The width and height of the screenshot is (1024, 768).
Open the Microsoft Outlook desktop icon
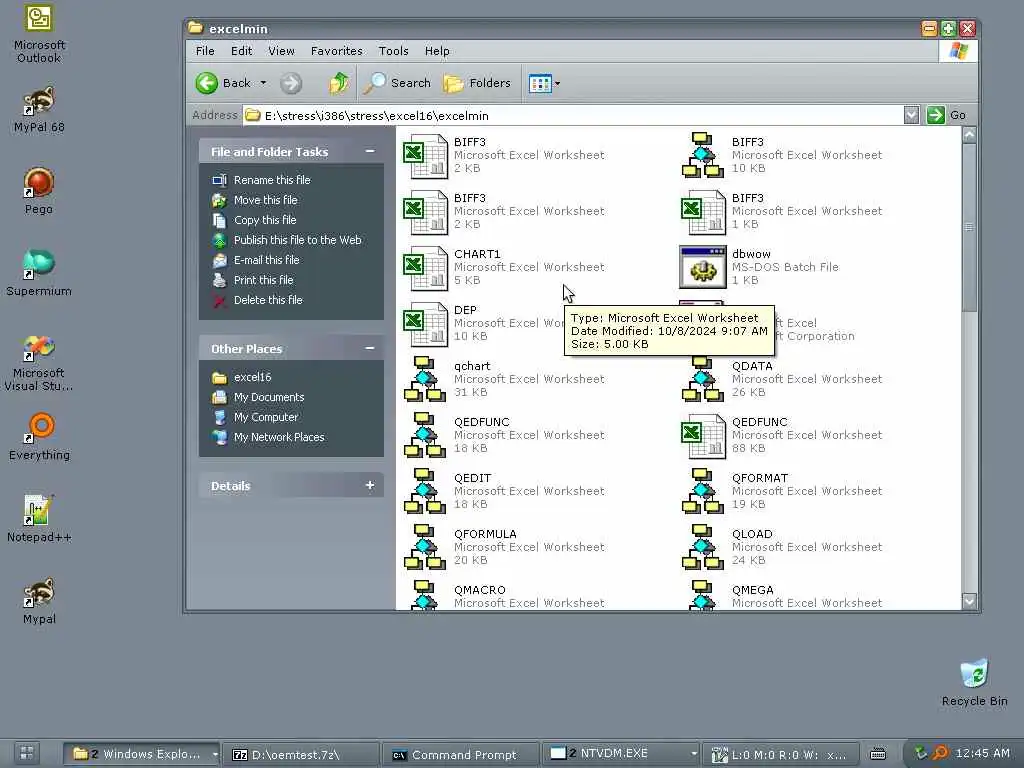pos(39,33)
